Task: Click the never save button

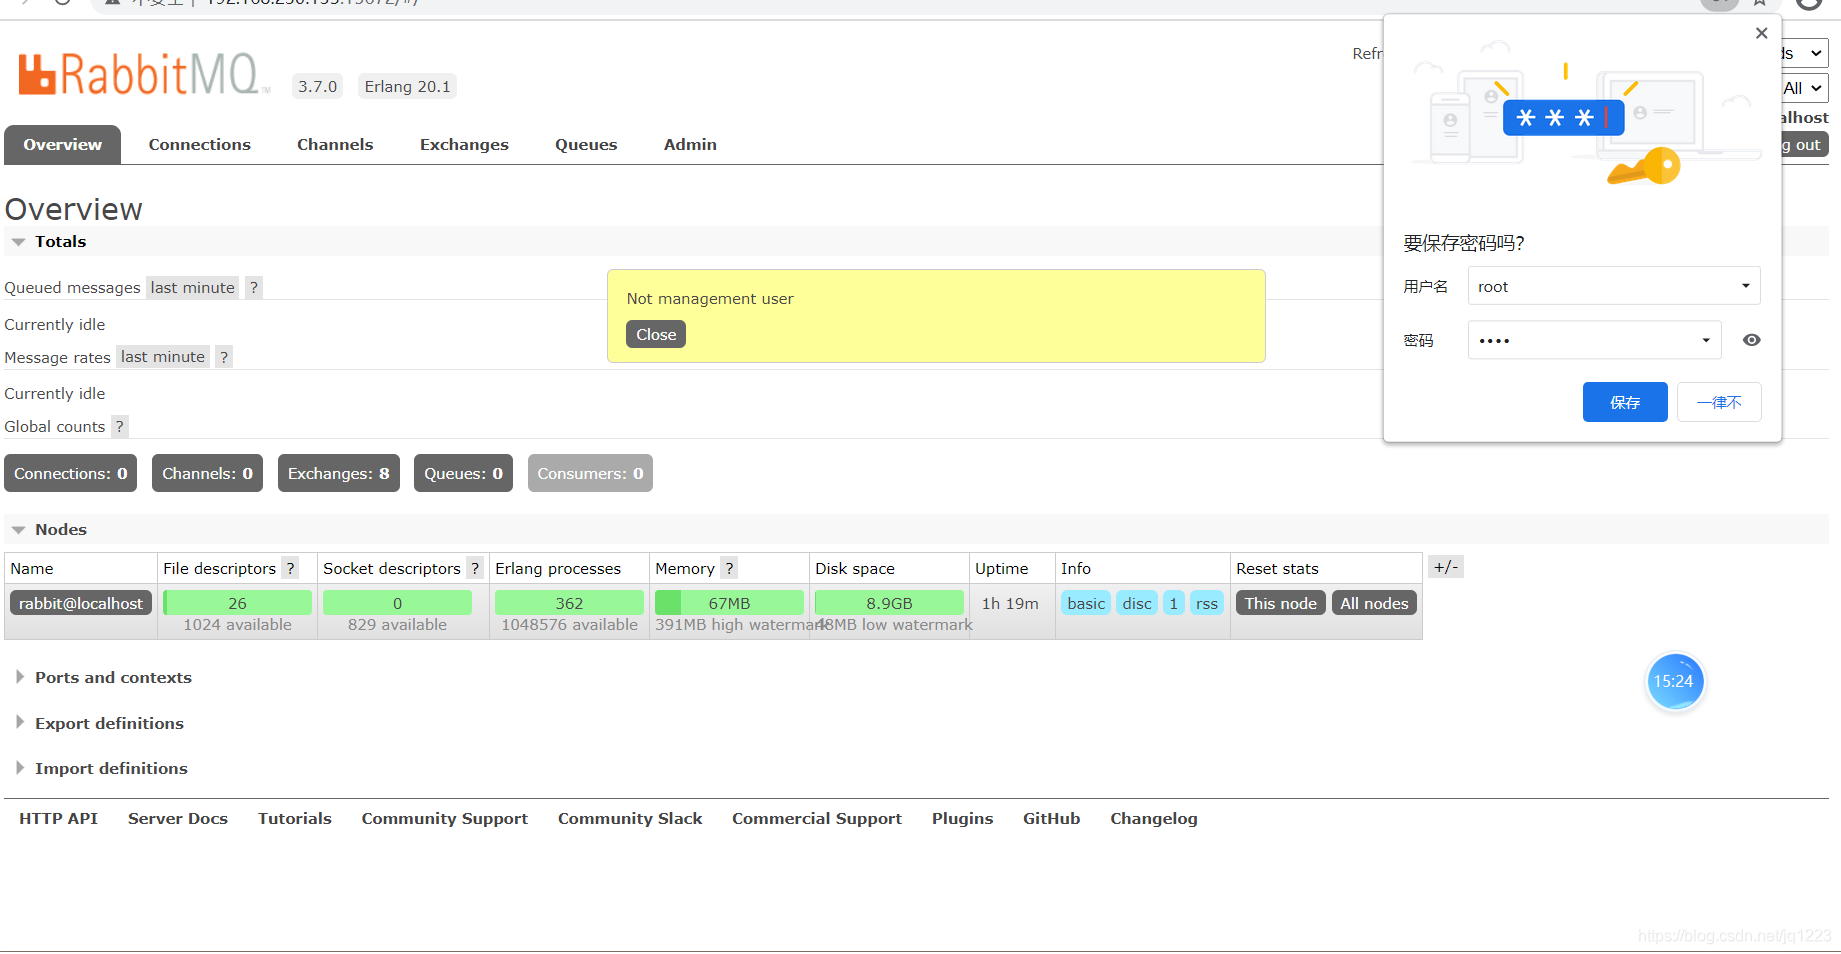Action: click(1719, 402)
